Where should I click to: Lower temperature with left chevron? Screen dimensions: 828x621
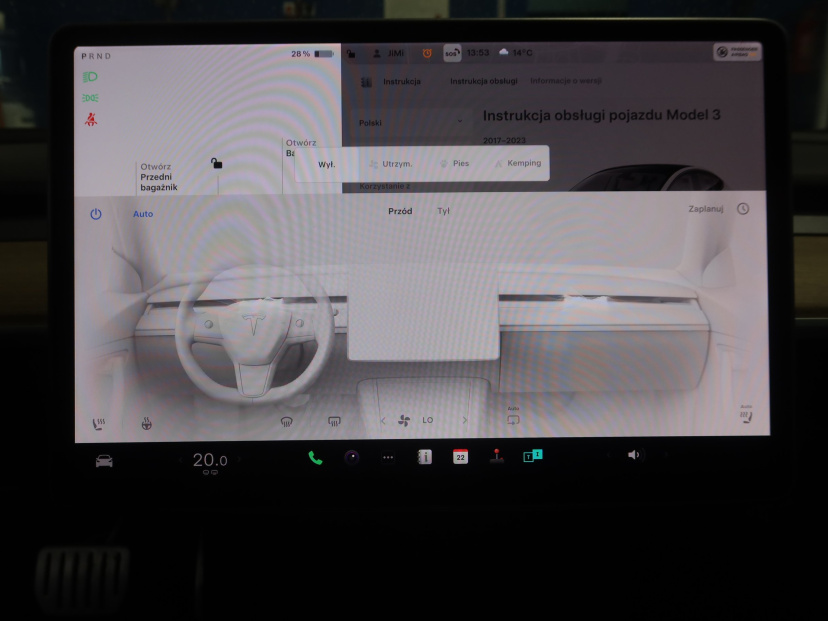[x=181, y=460]
